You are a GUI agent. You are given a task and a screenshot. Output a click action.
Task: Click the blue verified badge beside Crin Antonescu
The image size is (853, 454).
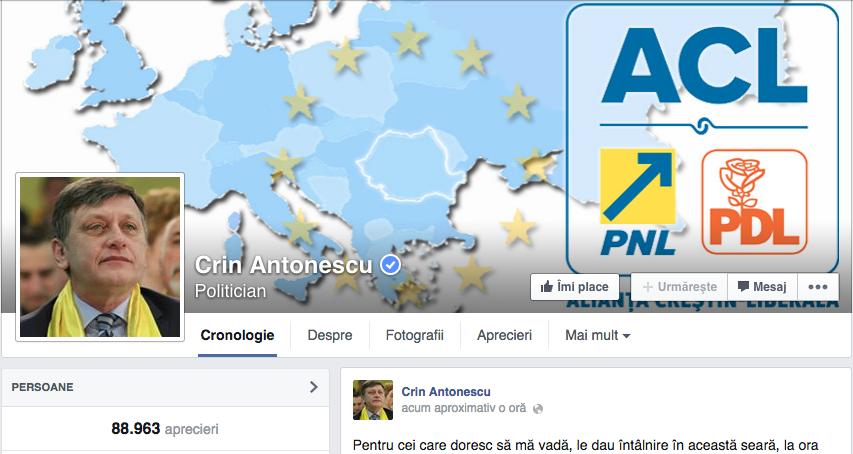(391, 265)
